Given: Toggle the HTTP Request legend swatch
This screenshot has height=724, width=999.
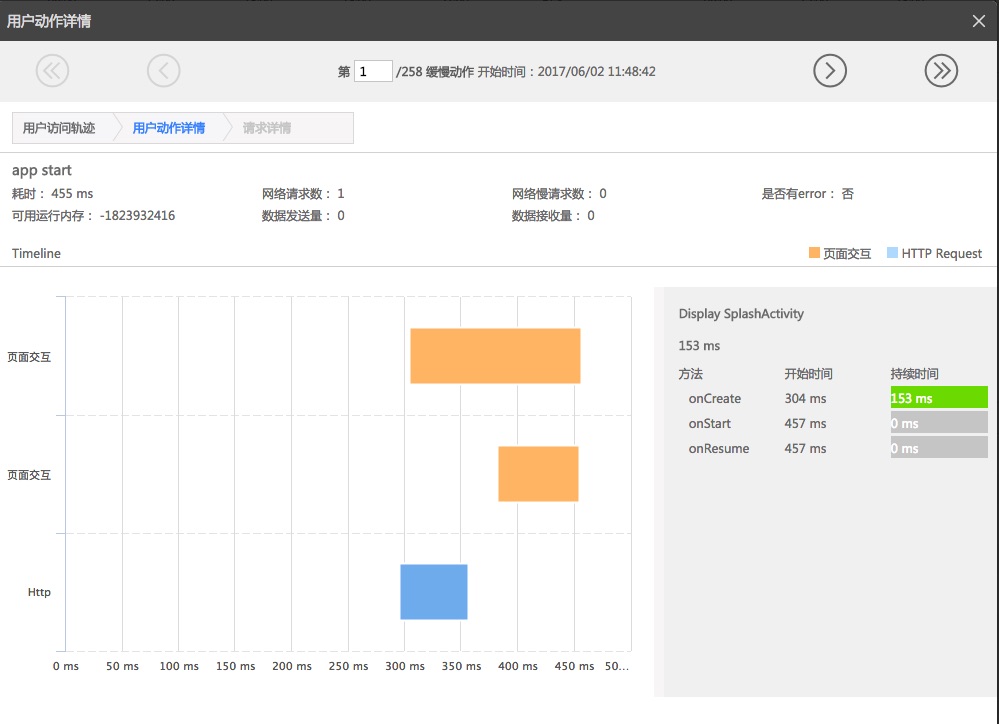Looking at the screenshot, I should click(892, 253).
